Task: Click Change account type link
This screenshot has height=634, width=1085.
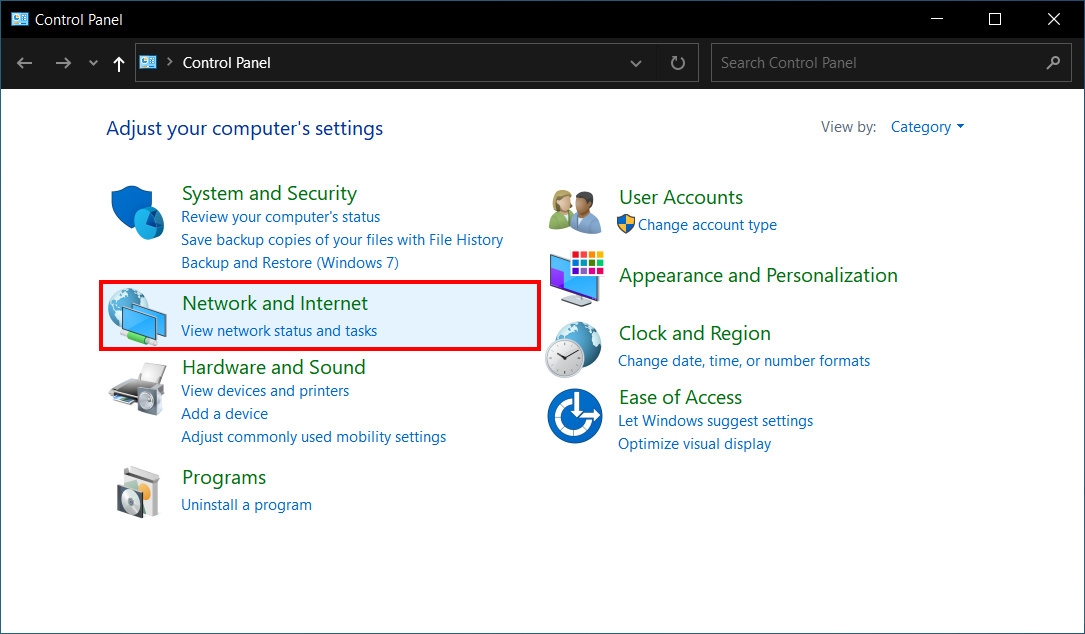Action: pos(707,225)
